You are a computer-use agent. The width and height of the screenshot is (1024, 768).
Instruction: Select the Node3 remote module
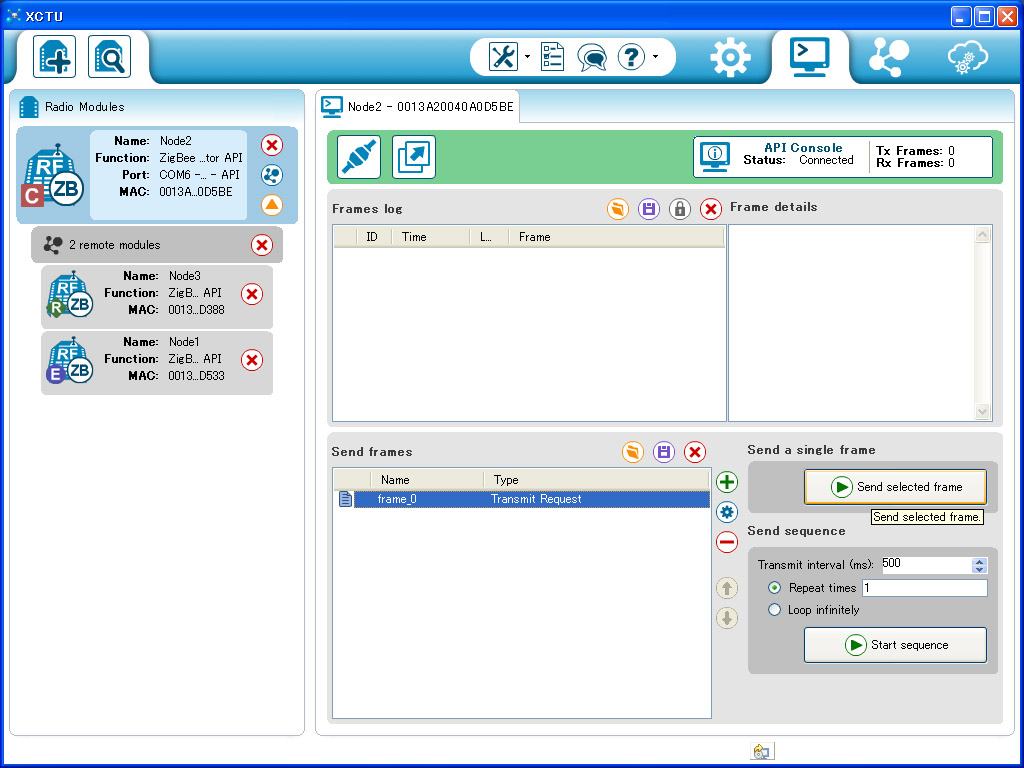(x=157, y=296)
